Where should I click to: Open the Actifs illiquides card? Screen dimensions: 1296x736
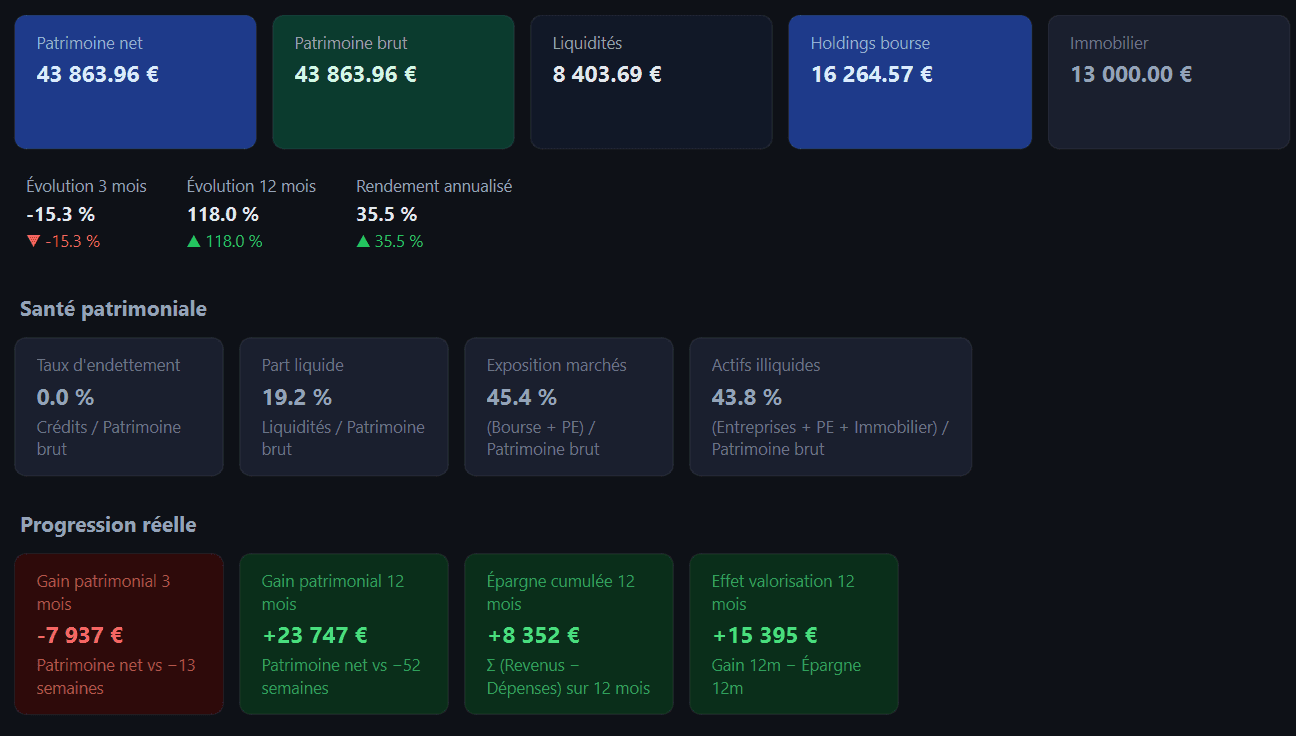click(830, 406)
